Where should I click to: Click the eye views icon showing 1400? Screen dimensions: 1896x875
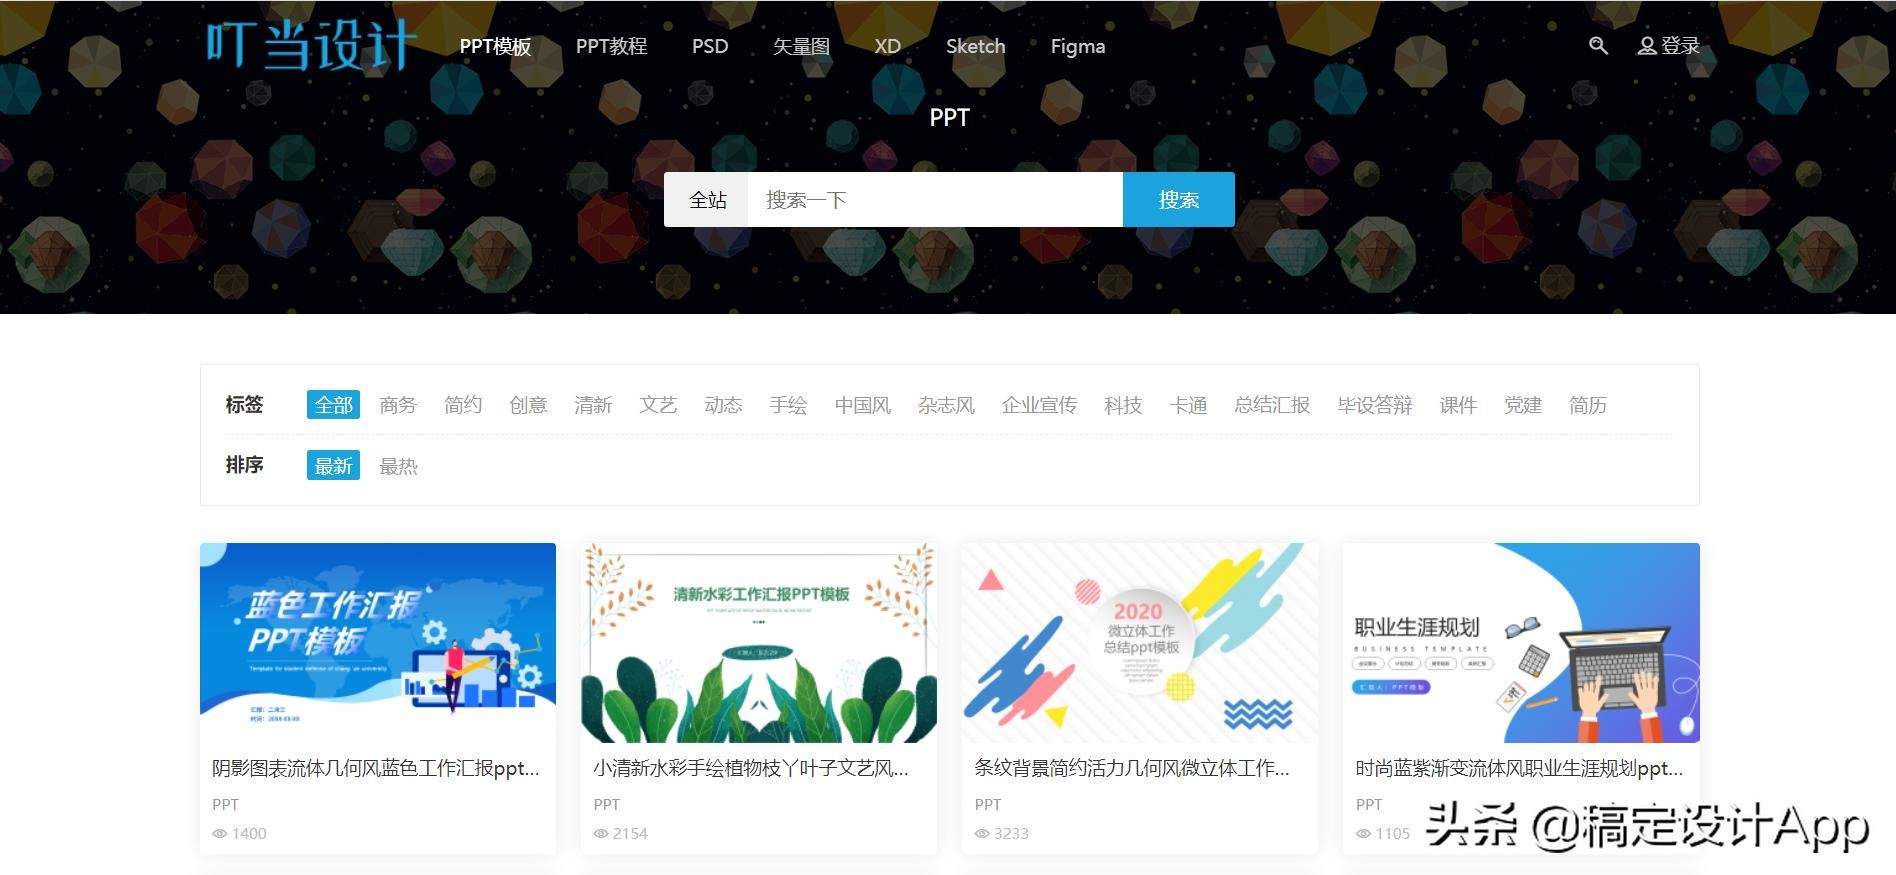pos(220,833)
